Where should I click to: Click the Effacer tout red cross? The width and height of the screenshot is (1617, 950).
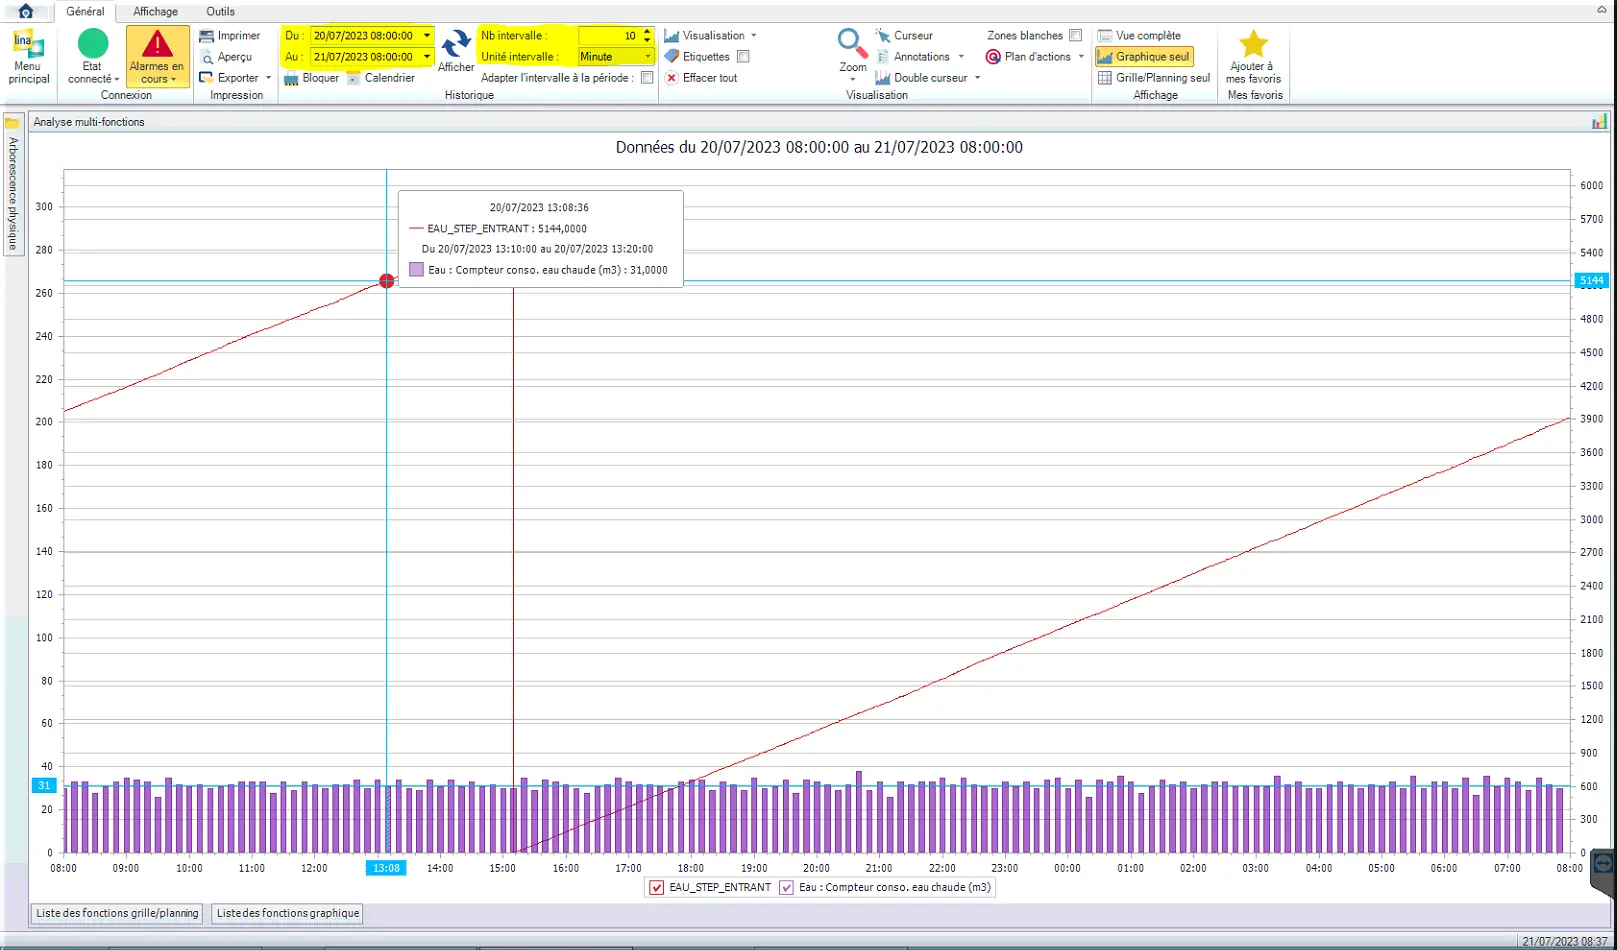[x=671, y=78]
